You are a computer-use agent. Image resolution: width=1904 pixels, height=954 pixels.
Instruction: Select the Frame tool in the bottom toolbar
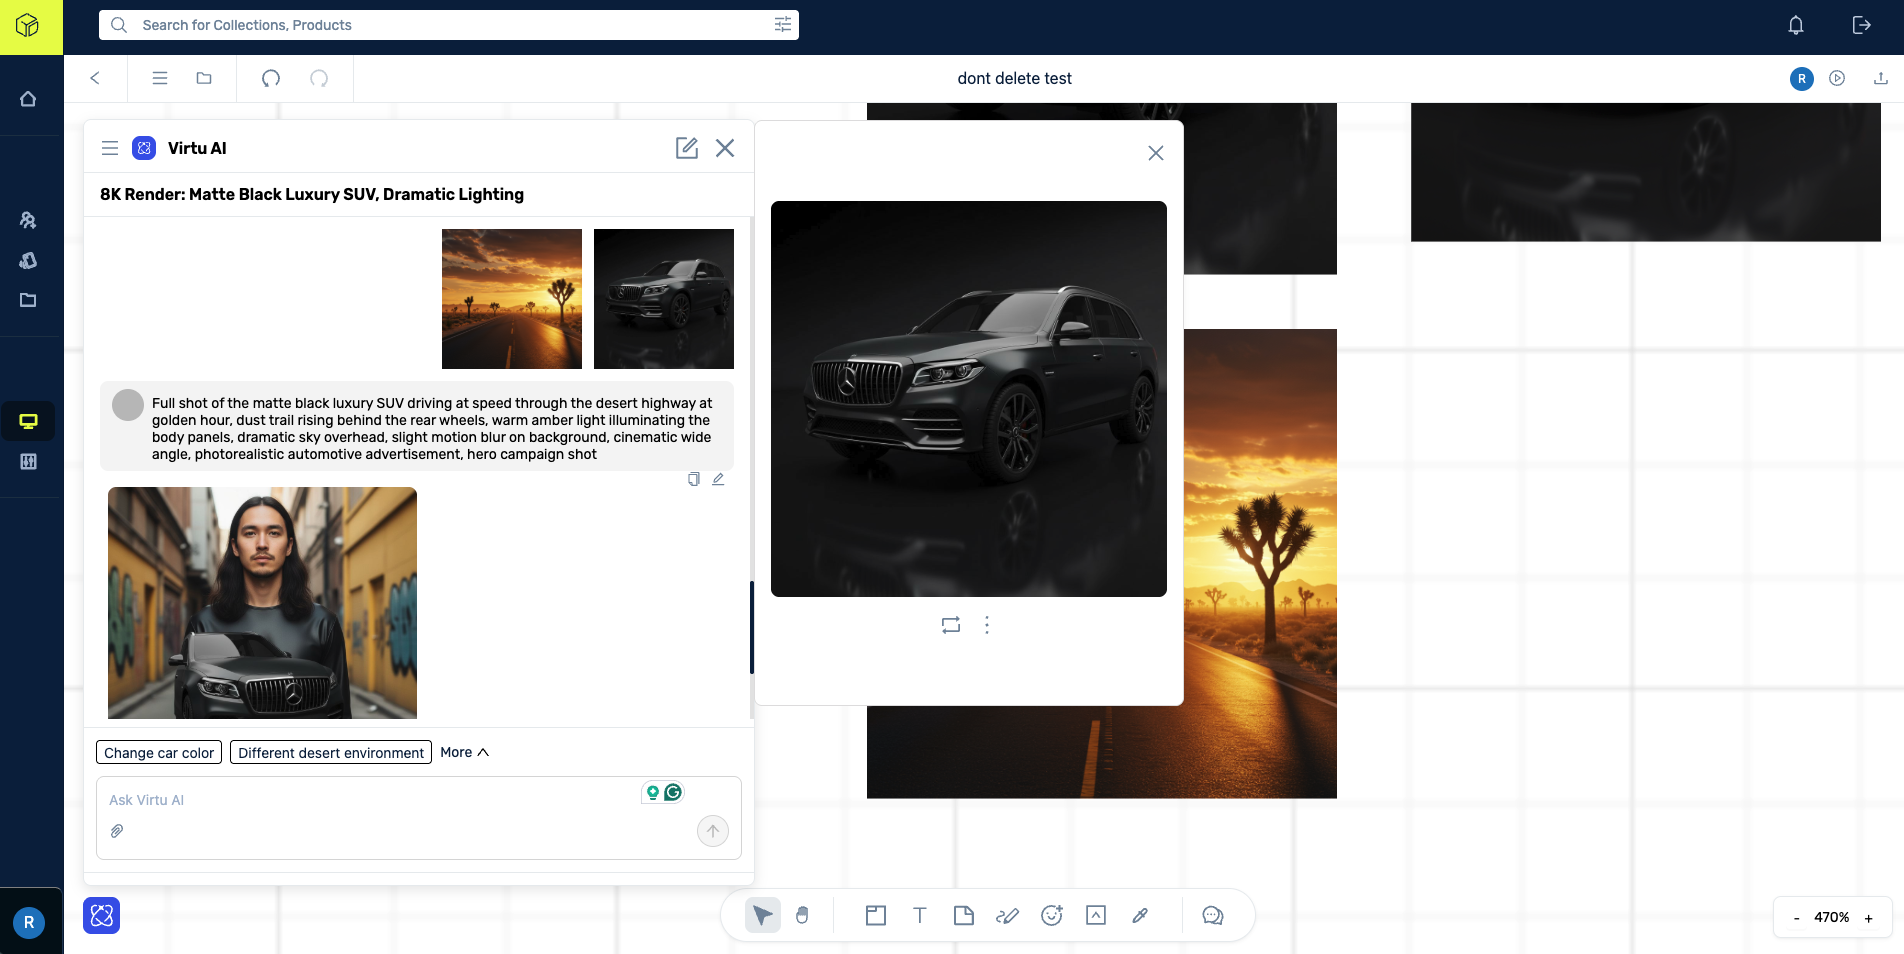[x=875, y=915]
